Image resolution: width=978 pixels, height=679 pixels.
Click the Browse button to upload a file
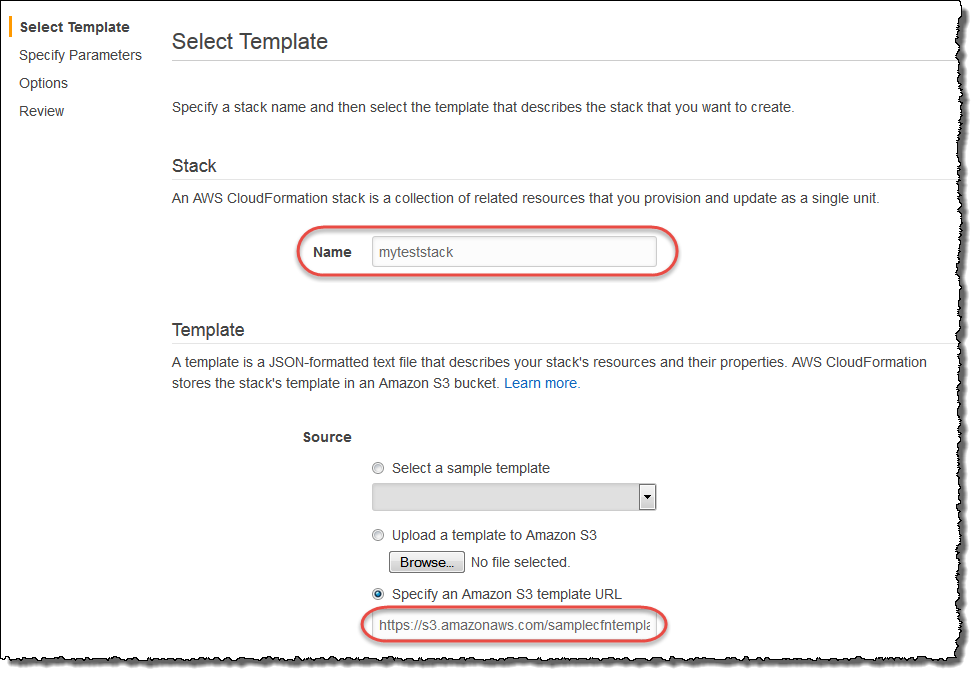426,562
